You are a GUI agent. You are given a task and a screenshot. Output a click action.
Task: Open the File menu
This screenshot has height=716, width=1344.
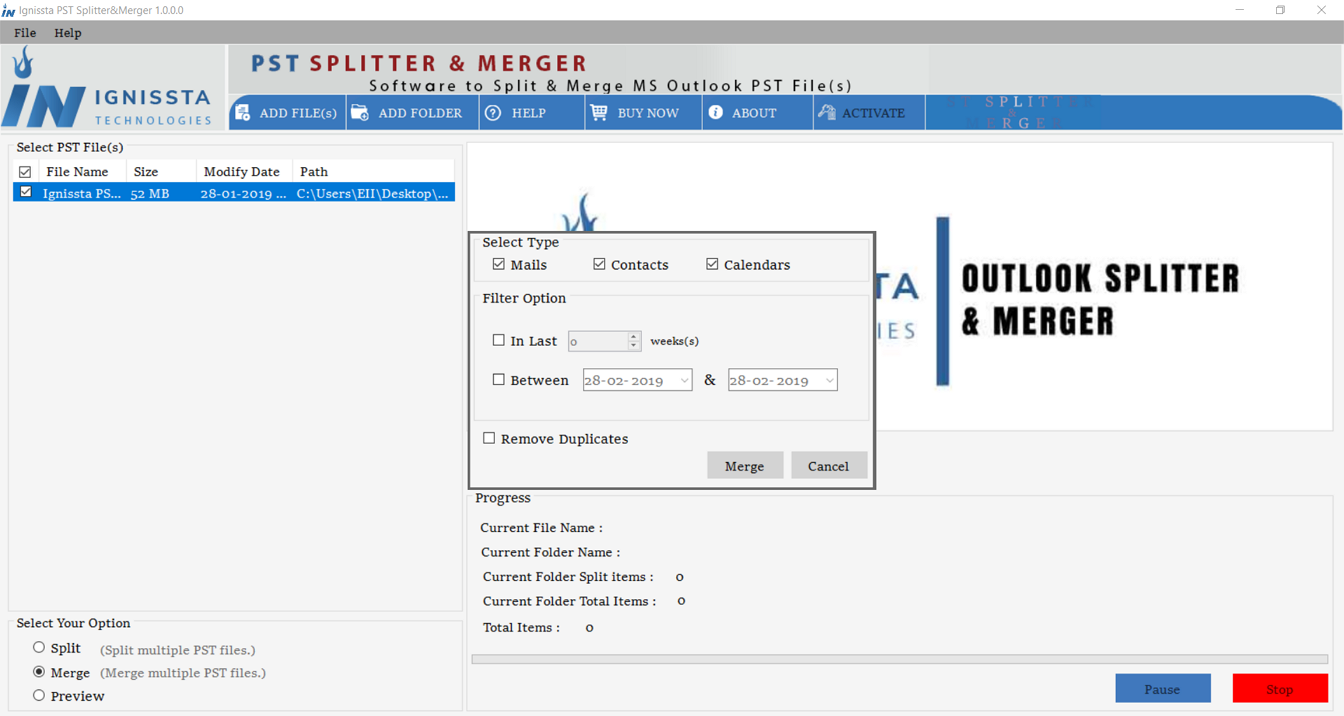pos(25,33)
